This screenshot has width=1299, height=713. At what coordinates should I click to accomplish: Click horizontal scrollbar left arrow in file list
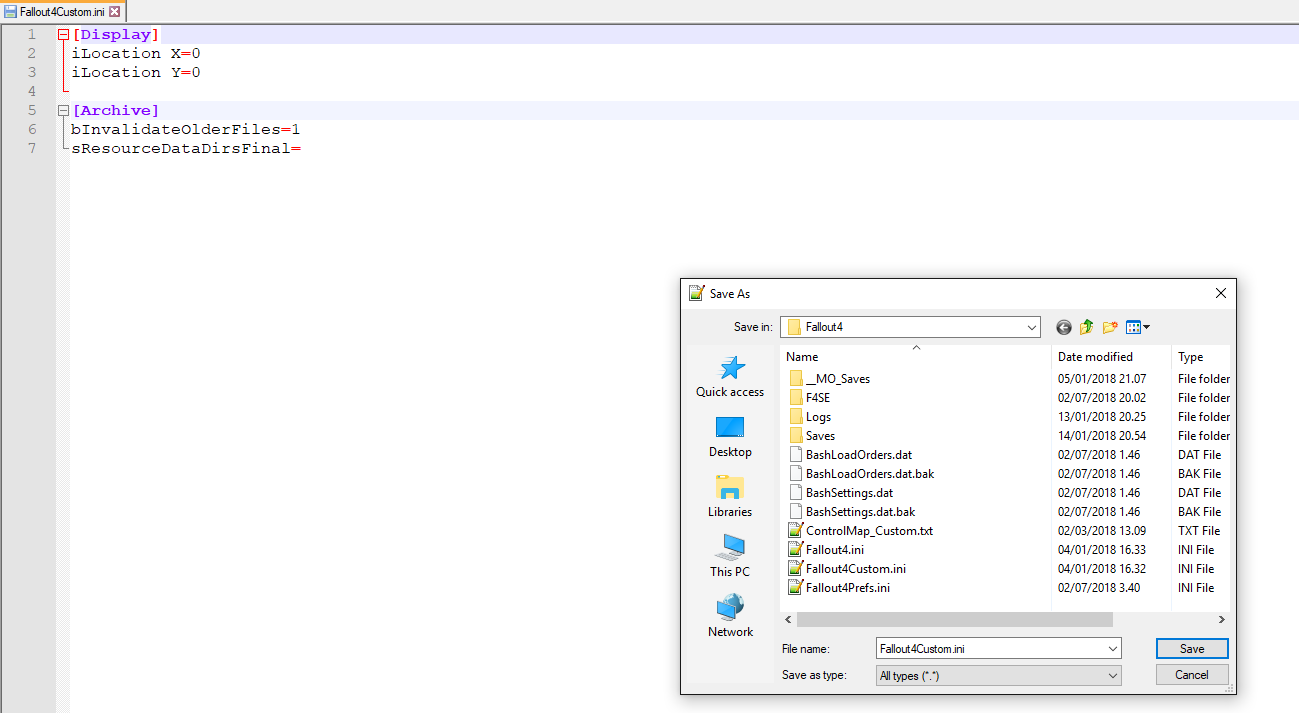pyautogui.click(x=788, y=620)
